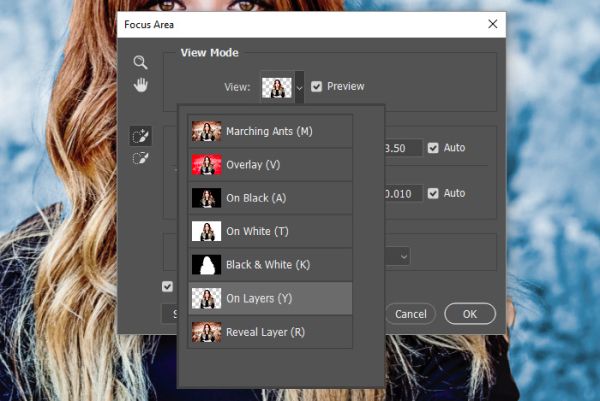Confirm with the OK button
600x401 pixels.
tap(470, 314)
